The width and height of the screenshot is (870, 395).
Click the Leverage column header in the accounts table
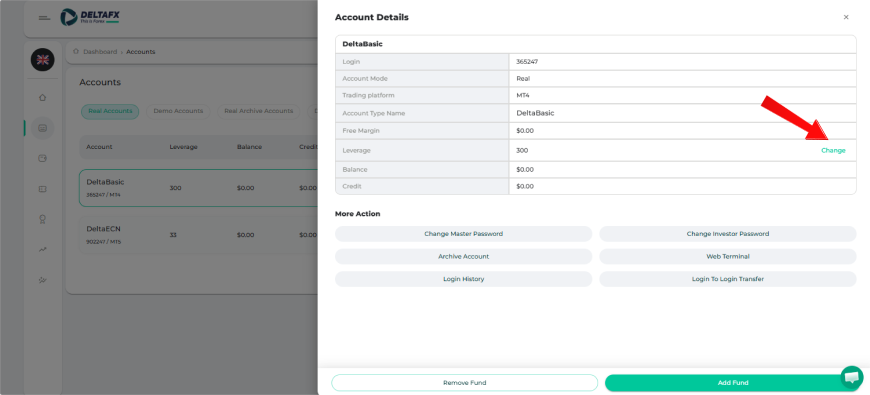184,147
